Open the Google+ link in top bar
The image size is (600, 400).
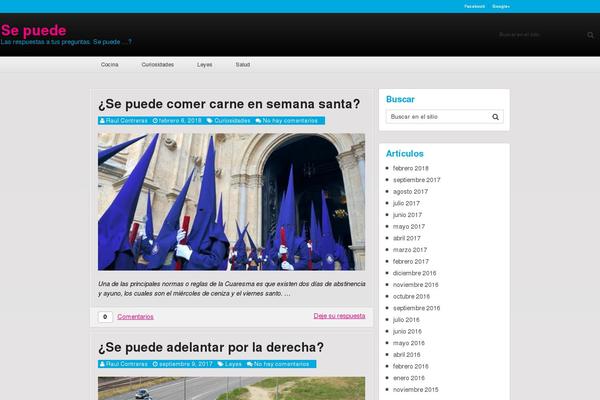tap(501, 7)
